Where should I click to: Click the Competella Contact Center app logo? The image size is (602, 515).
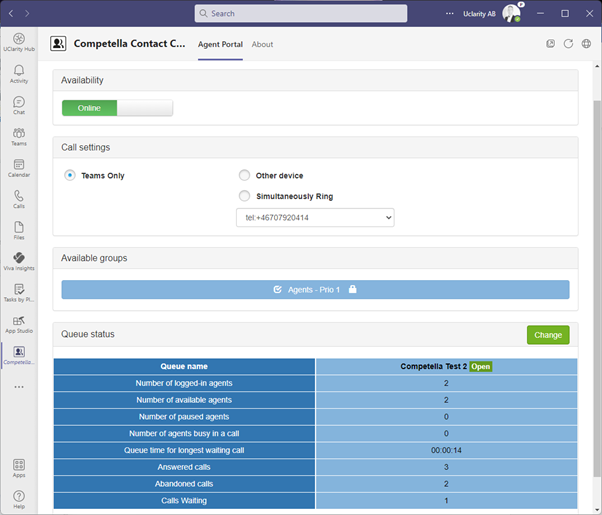click(x=58, y=44)
